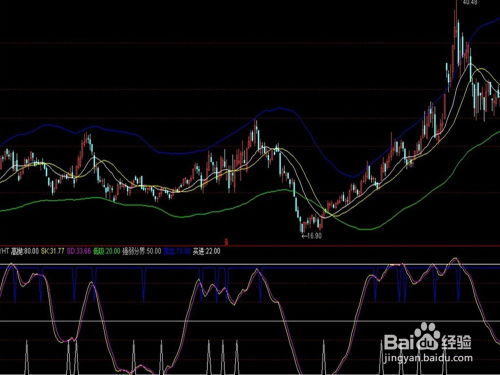Click the red panel divider line

click(250, 246)
